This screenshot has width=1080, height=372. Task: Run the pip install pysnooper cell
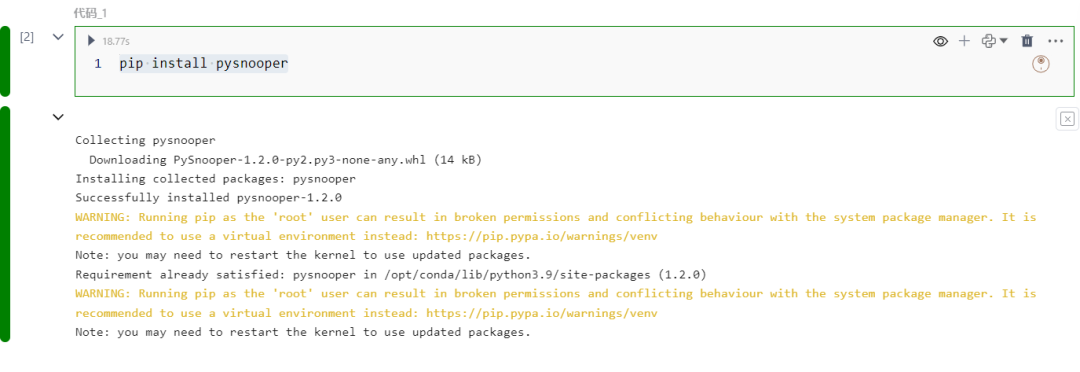click(x=91, y=41)
